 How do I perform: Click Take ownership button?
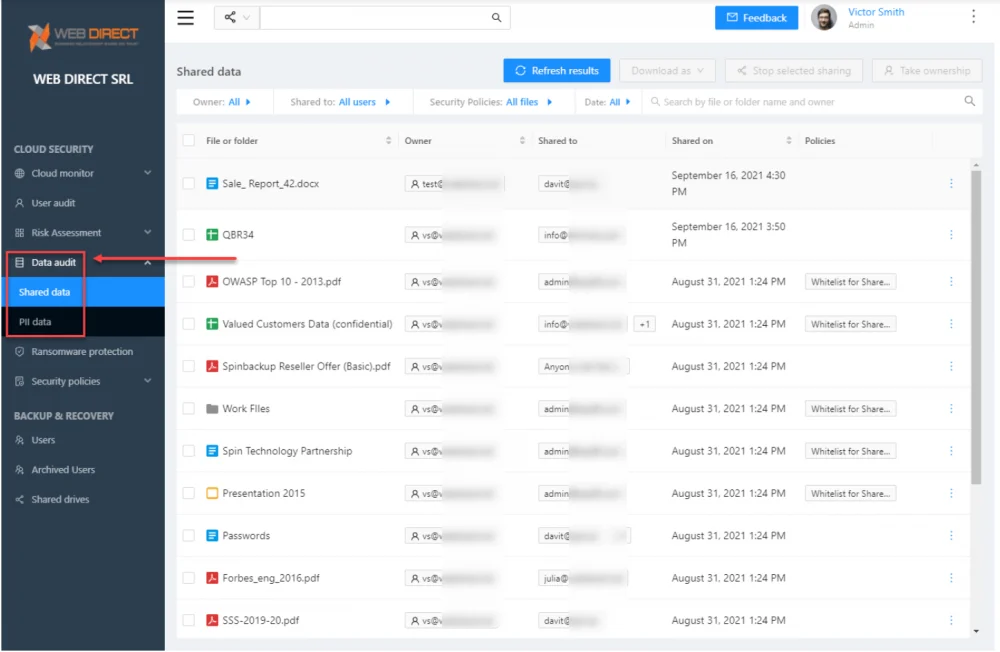pyautogui.click(x=927, y=71)
